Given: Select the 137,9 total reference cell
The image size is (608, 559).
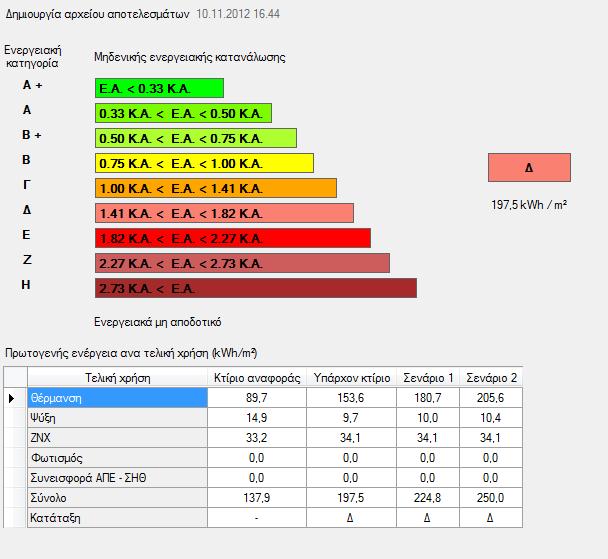Looking at the screenshot, I should (257, 498).
